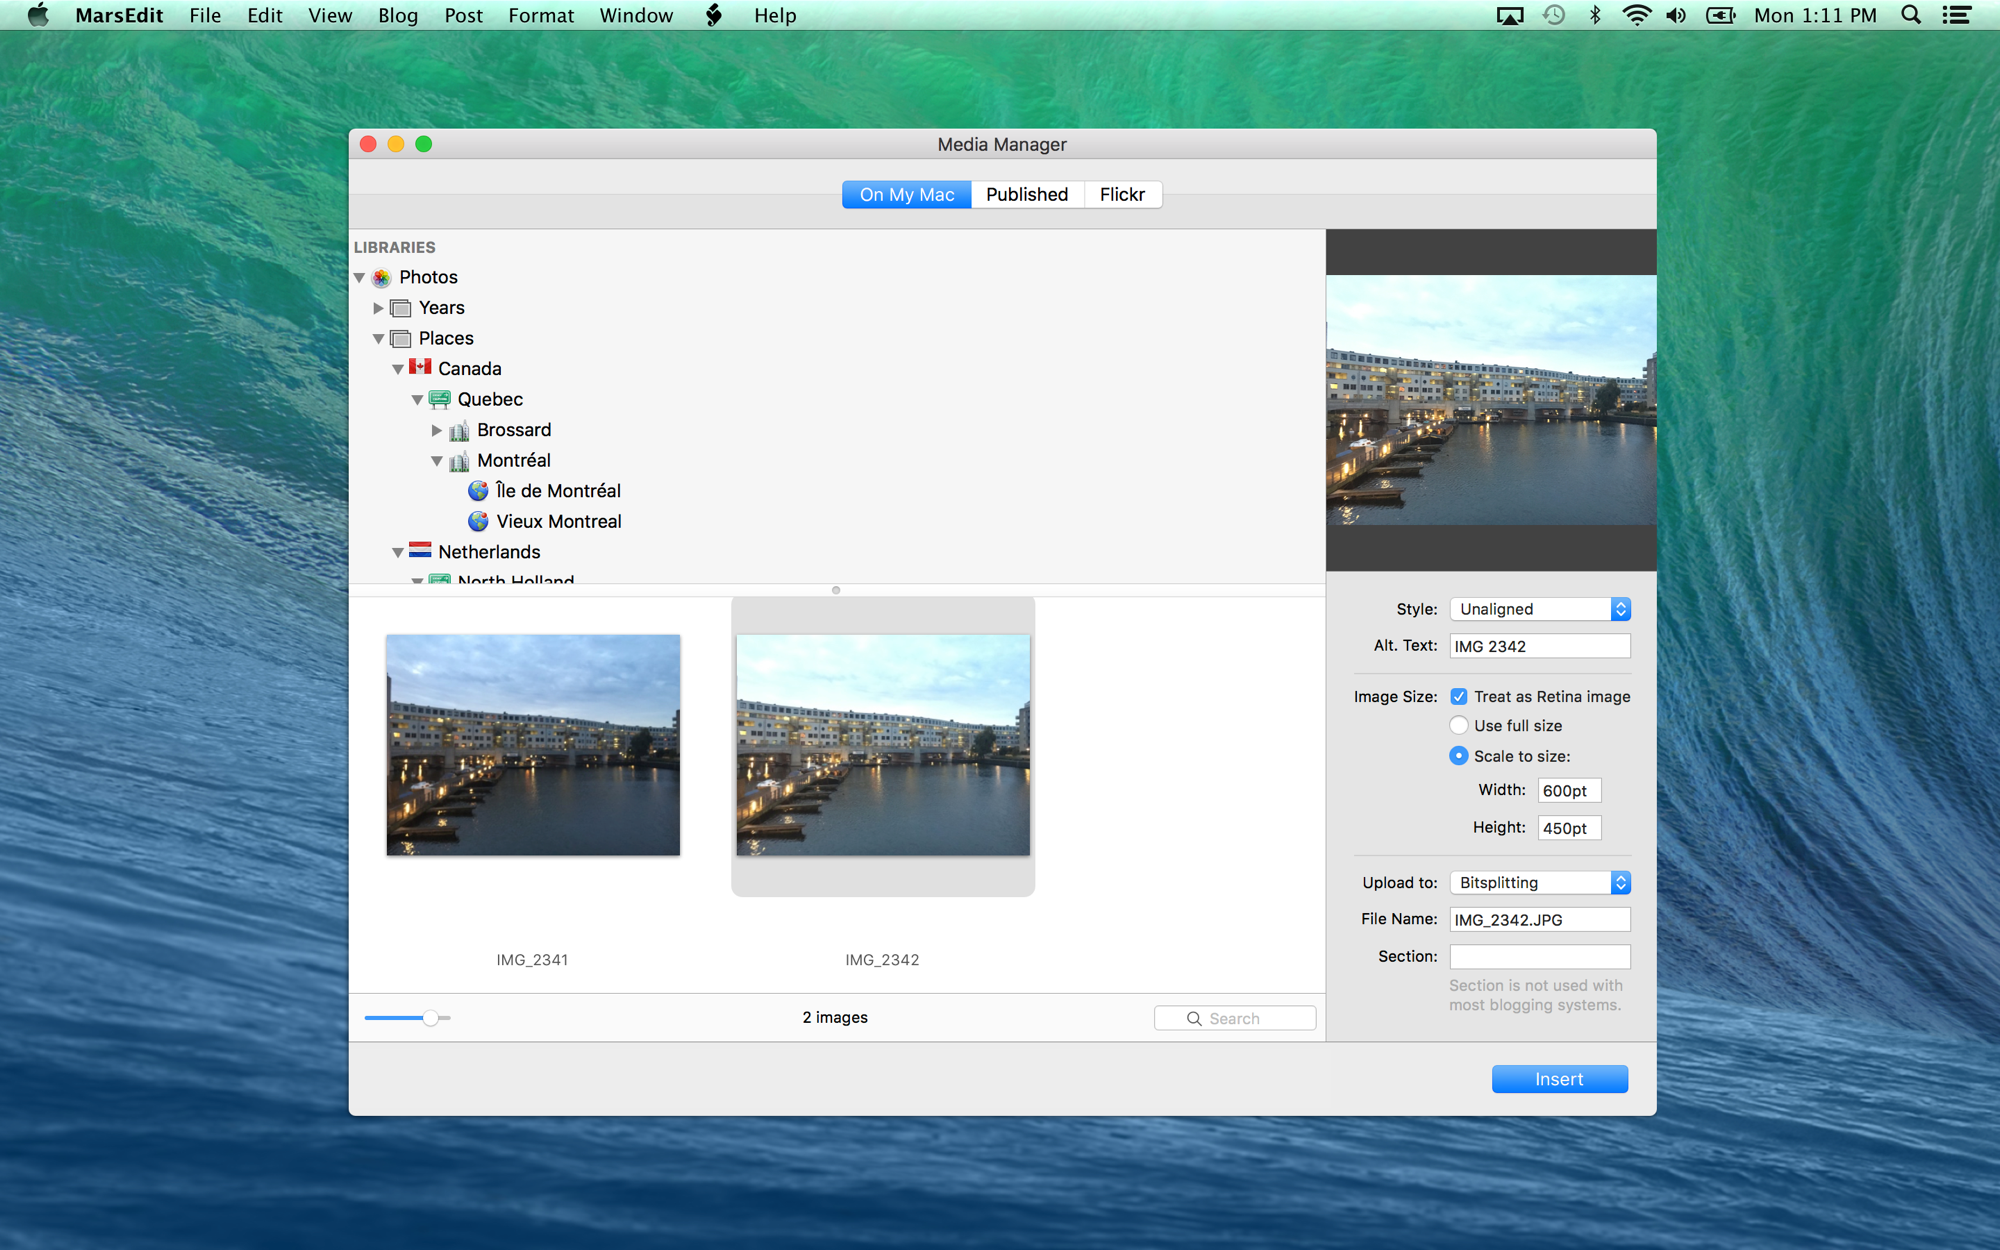The image size is (2000, 1250).
Task: Click the Alt Text input field
Action: [x=1538, y=647]
